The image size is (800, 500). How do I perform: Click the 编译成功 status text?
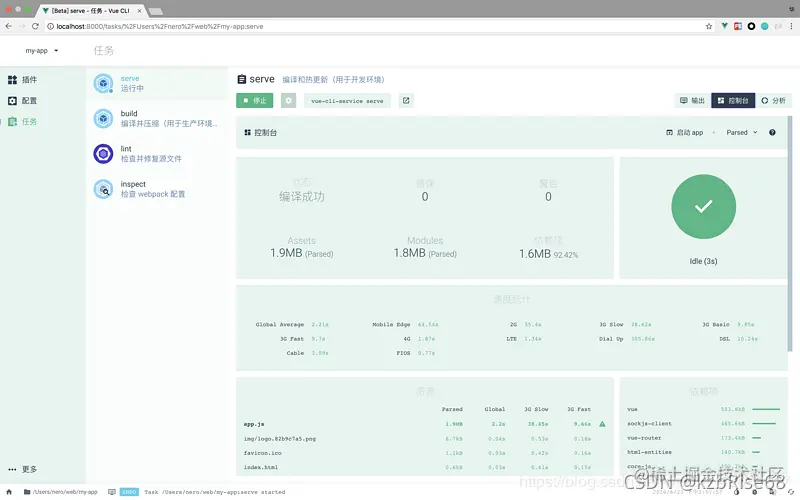pyautogui.click(x=302, y=196)
